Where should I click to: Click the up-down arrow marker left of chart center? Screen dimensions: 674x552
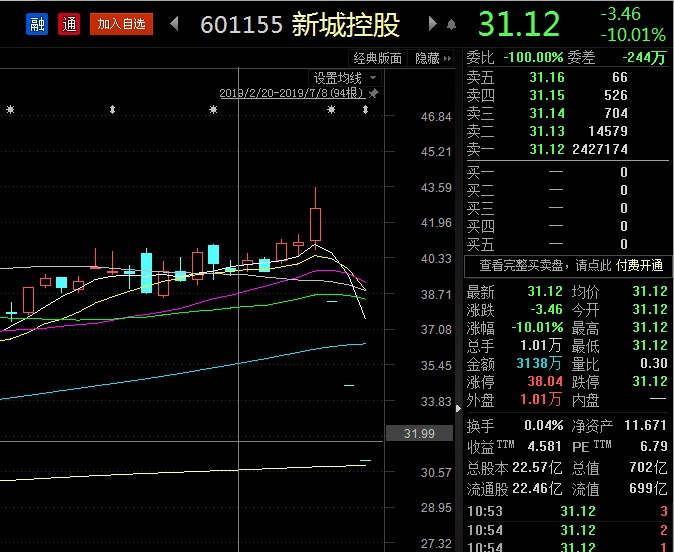(112, 110)
